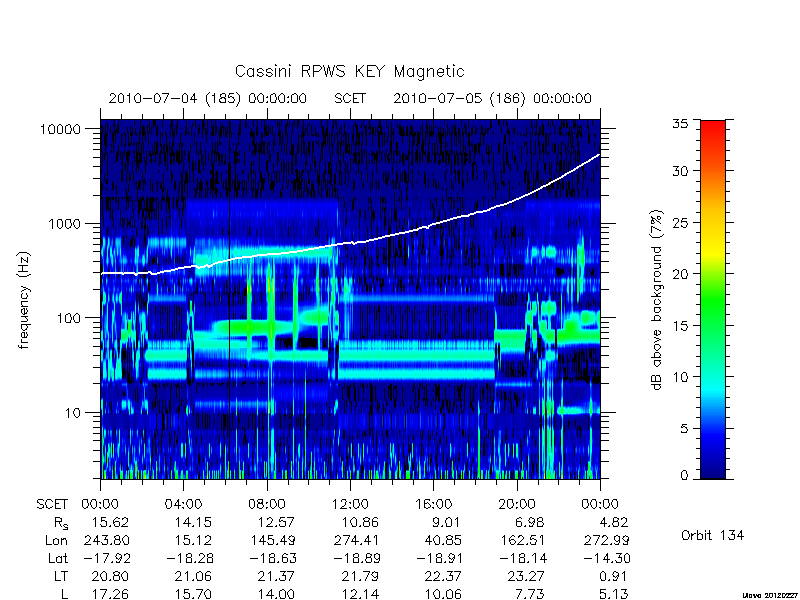Click the 25 label on the colorbar scale
The width and height of the screenshot is (800, 600).
681,222
